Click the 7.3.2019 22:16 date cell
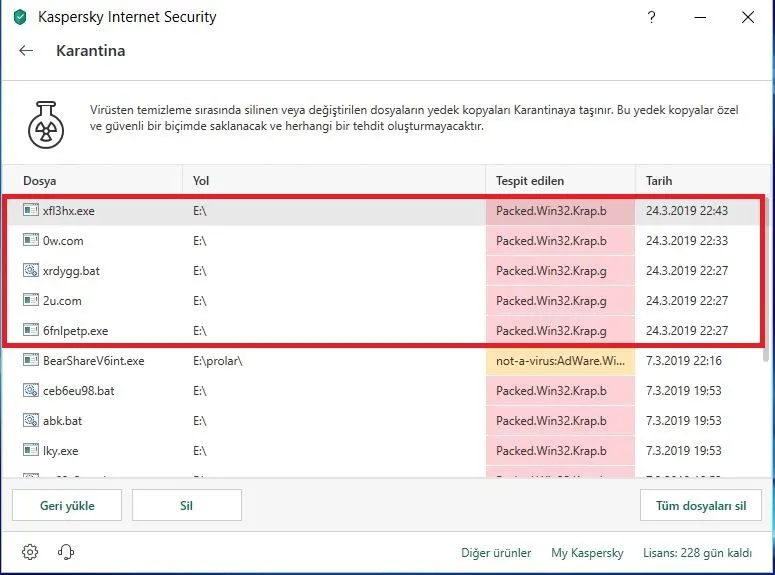Viewport: 775px width, 575px height. coord(684,361)
